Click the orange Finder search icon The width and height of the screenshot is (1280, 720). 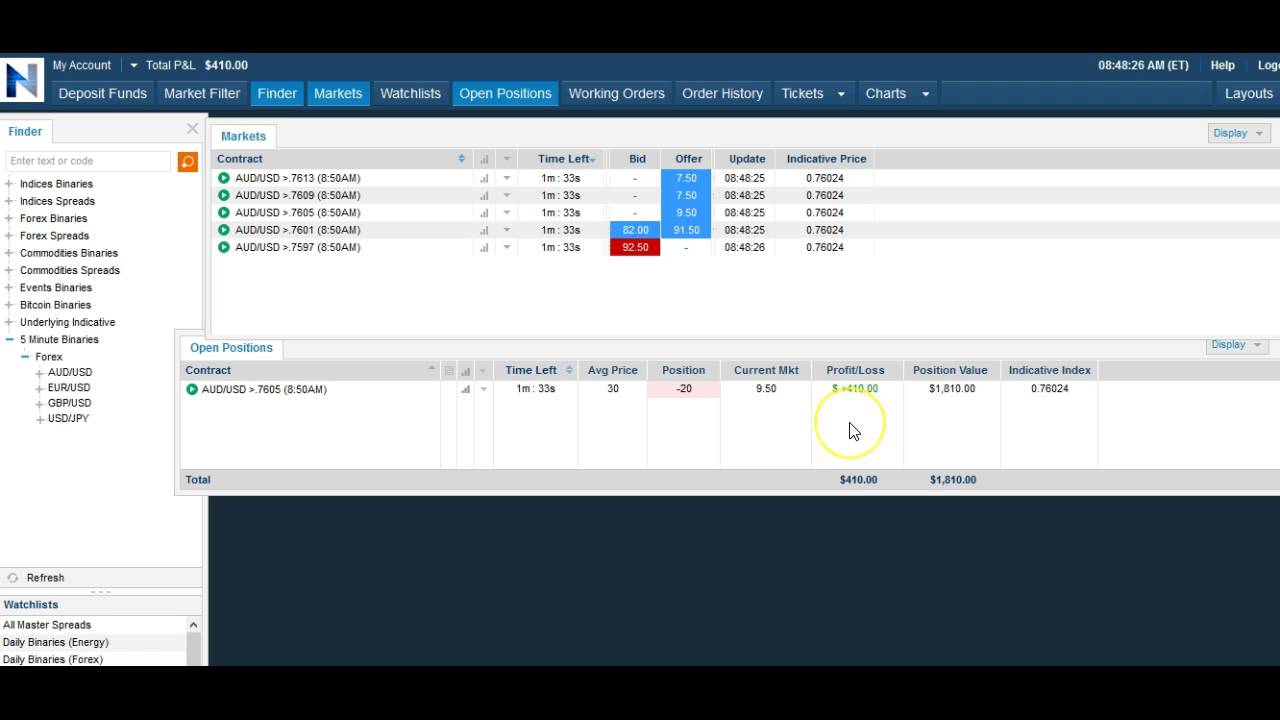coord(187,162)
